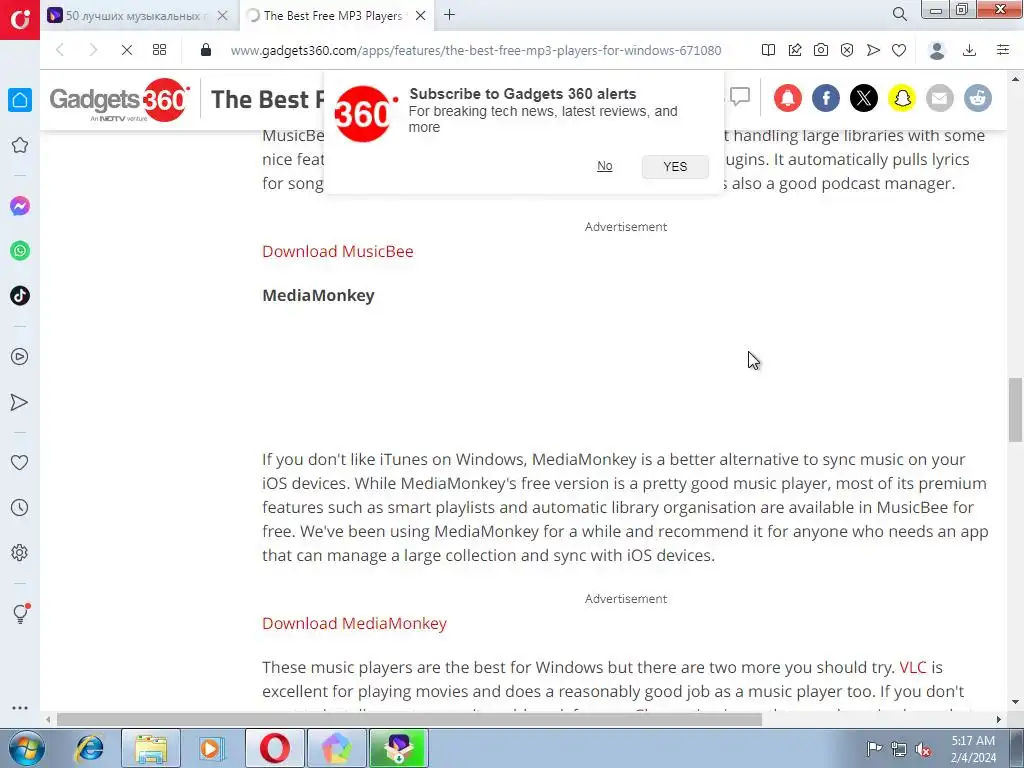This screenshot has height=768, width=1024.
Task: Open the lightbulb tips icon in sidebar
Action: 20,613
